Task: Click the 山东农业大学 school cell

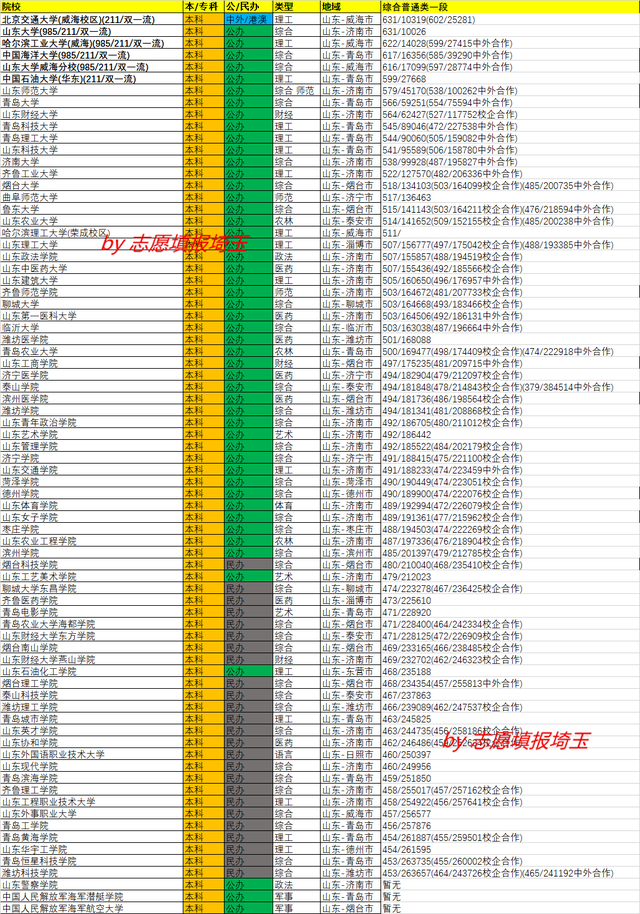Action: (x=92, y=221)
